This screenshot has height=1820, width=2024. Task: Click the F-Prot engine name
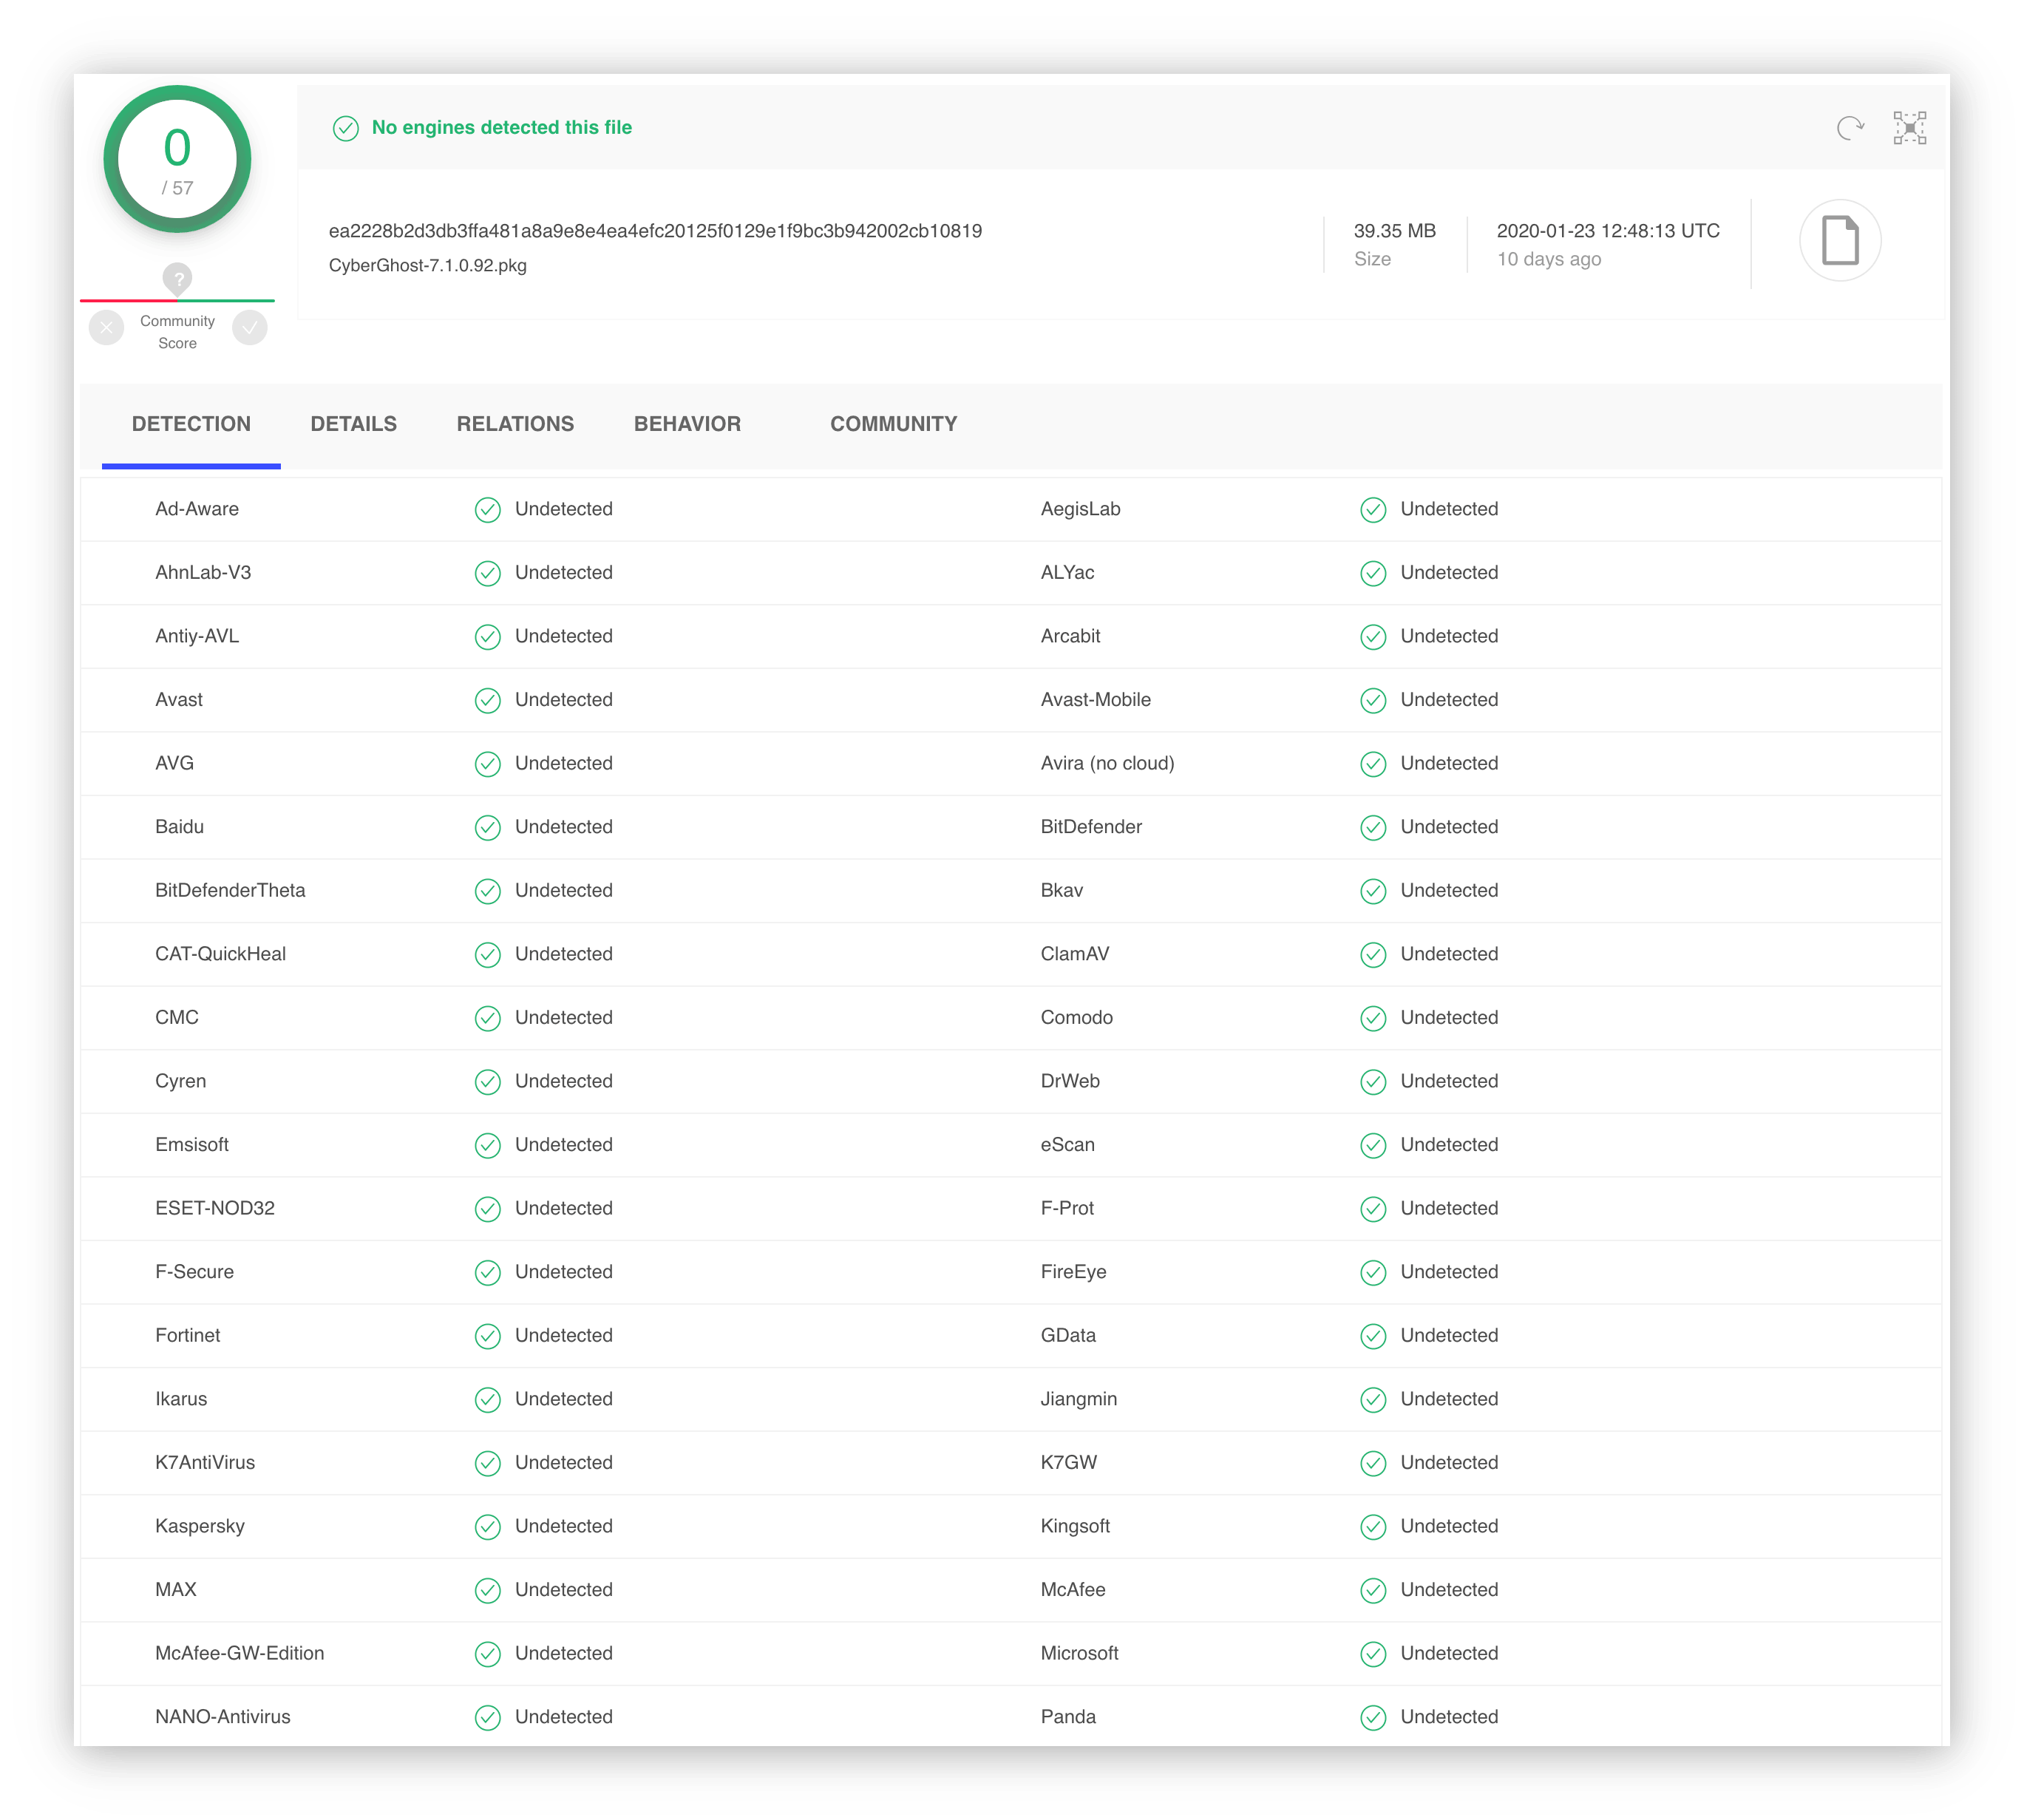(x=1067, y=1209)
